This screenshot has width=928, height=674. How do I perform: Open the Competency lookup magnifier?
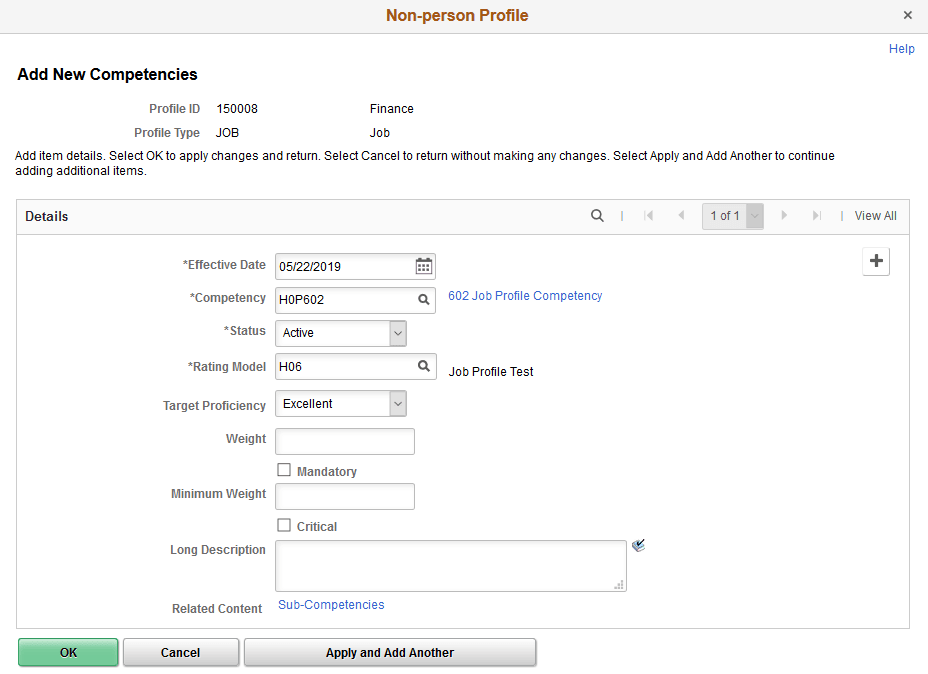pyautogui.click(x=423, y=300)
